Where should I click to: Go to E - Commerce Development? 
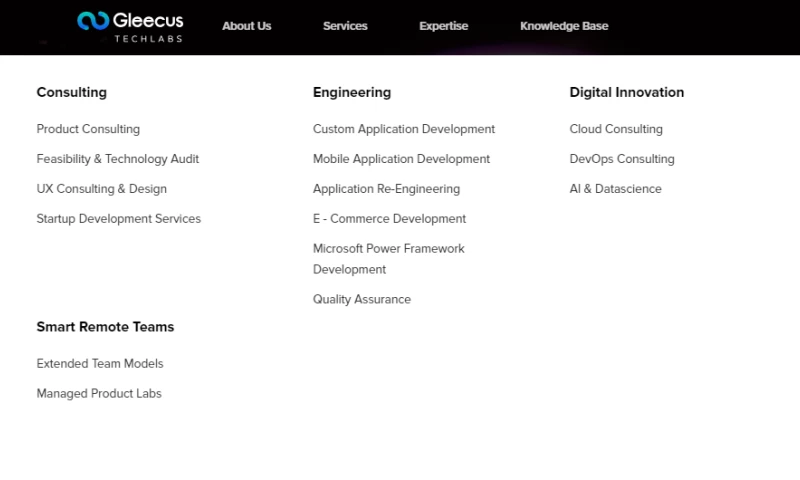tap(389, 219)
